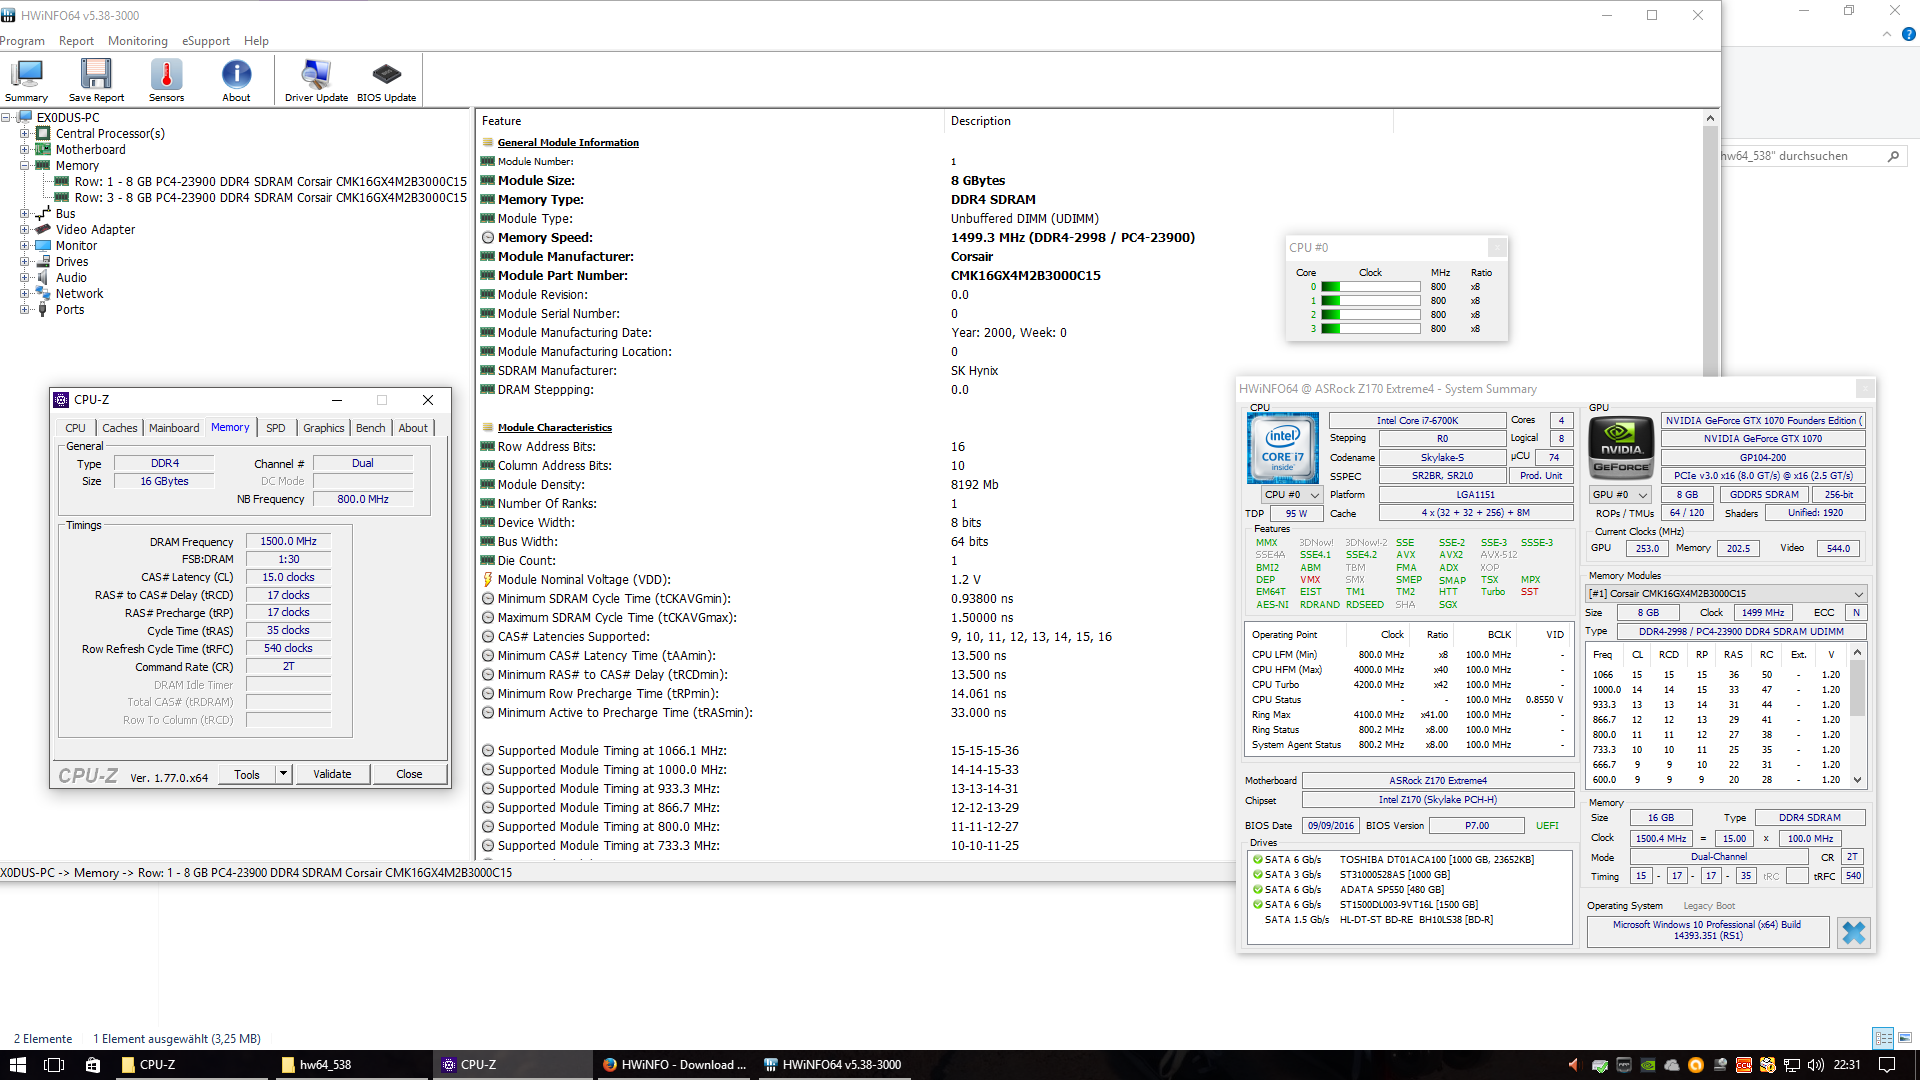Image resolution: width=1920 pixels, height=1080 pixels.
Task: Switch to the hw64_538 folder taskbar item
Action: pos(350,1065)
